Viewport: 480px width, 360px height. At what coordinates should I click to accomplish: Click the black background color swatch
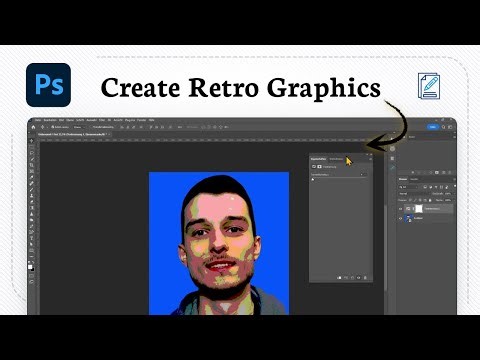pyautogui.click(x=32, y=269)
